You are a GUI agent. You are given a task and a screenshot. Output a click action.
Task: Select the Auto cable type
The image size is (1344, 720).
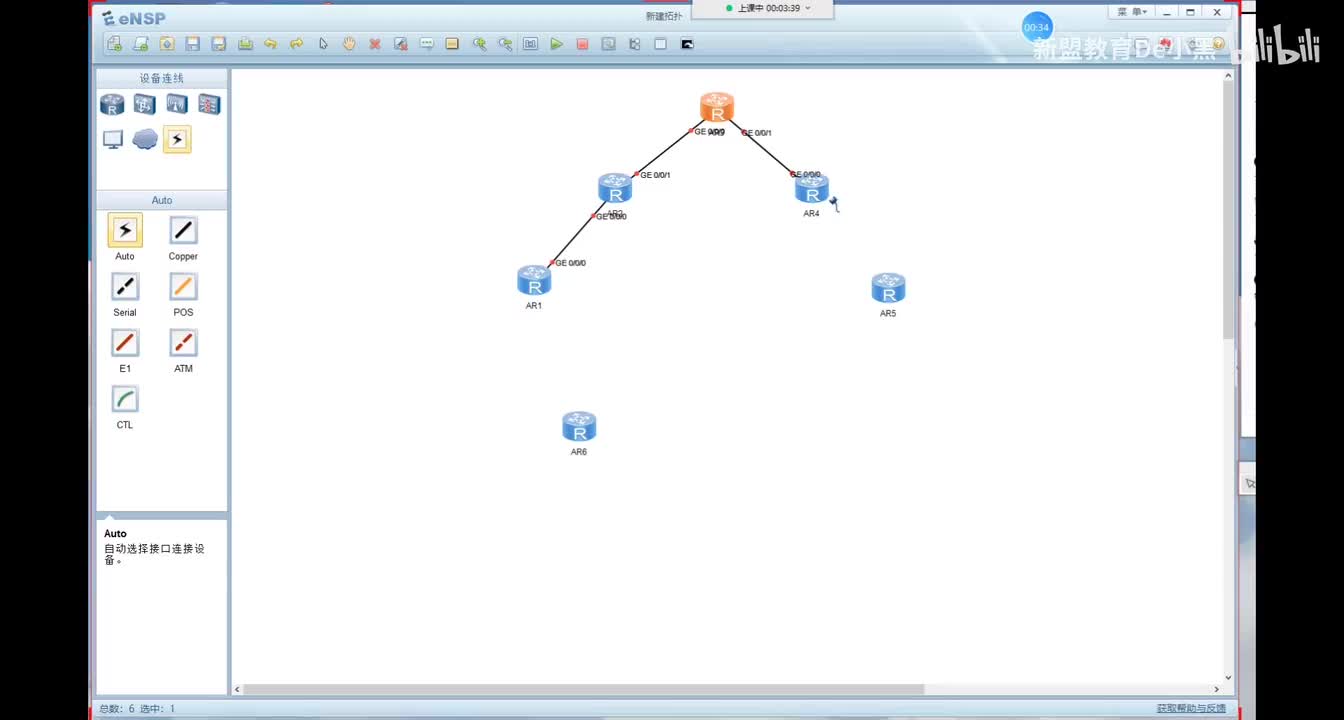pyautogui.click(x=125, y=231)
